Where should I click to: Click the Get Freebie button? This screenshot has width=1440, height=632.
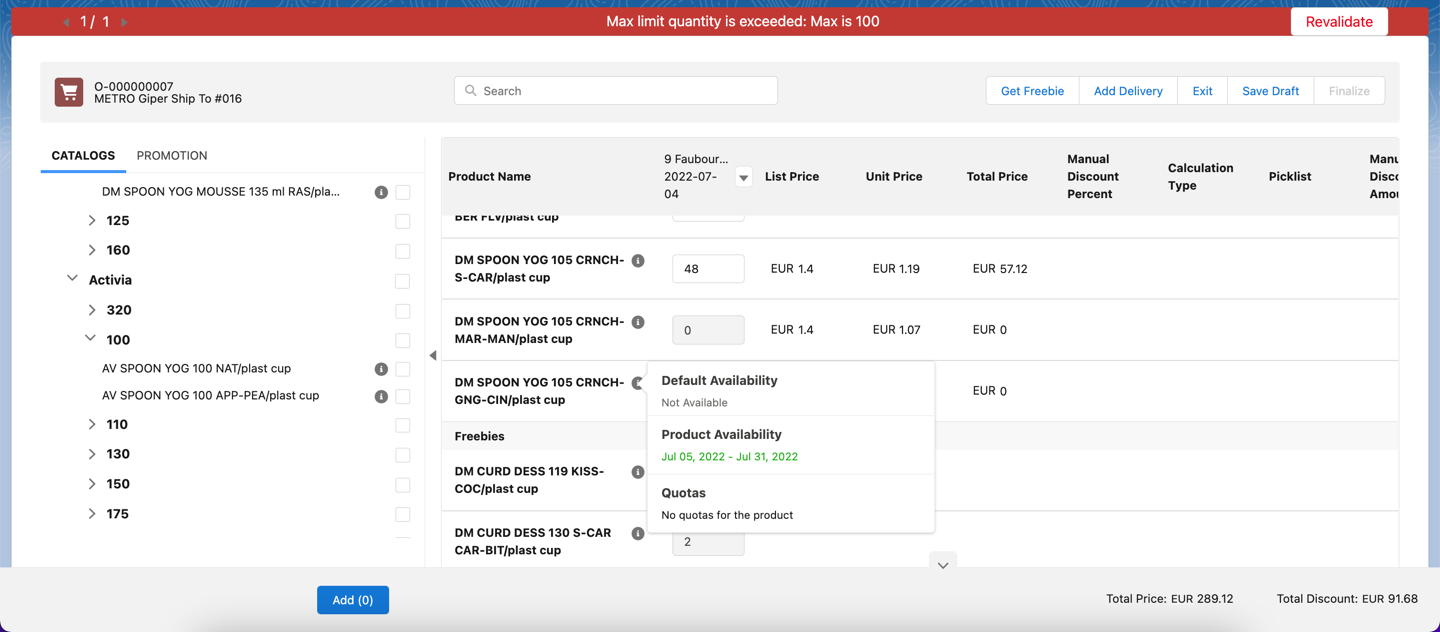pos(1032,91)
